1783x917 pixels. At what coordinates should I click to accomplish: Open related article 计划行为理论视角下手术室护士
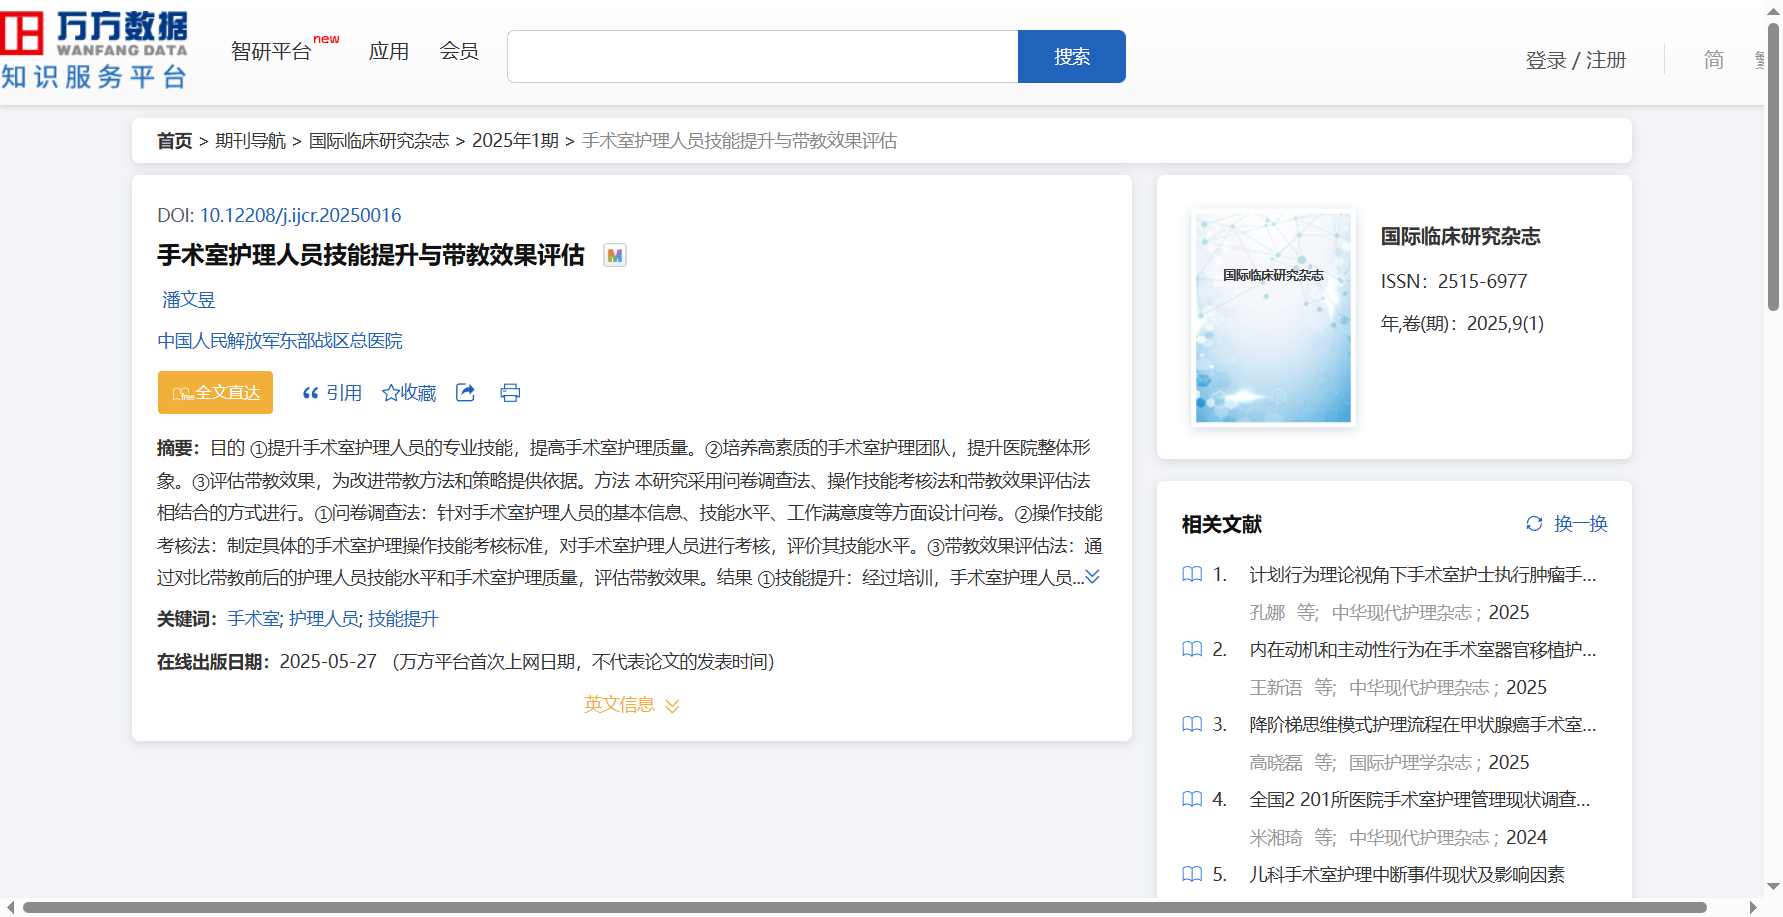pyautogui.click(x=1422, y=575)
